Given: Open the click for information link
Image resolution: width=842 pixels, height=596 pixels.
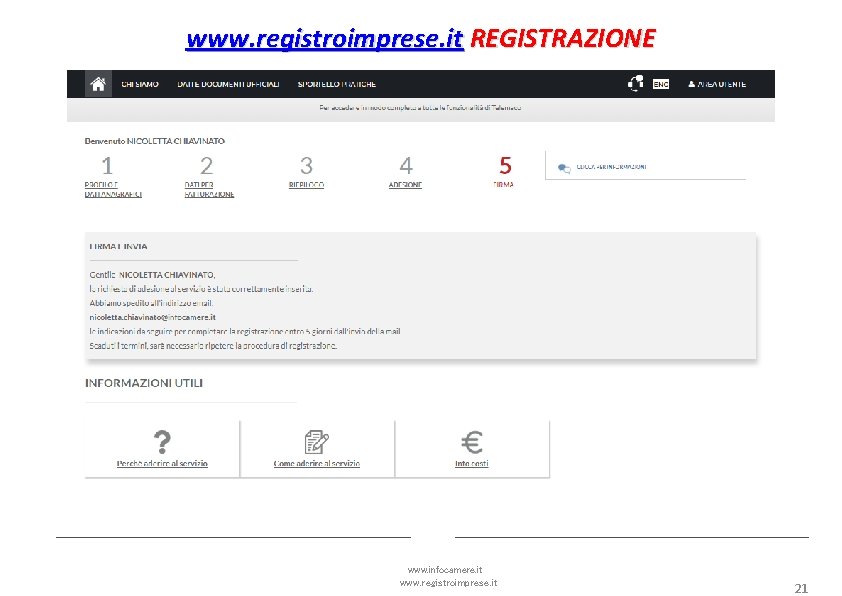Looking at the screenshot, I should coord(612,167).
